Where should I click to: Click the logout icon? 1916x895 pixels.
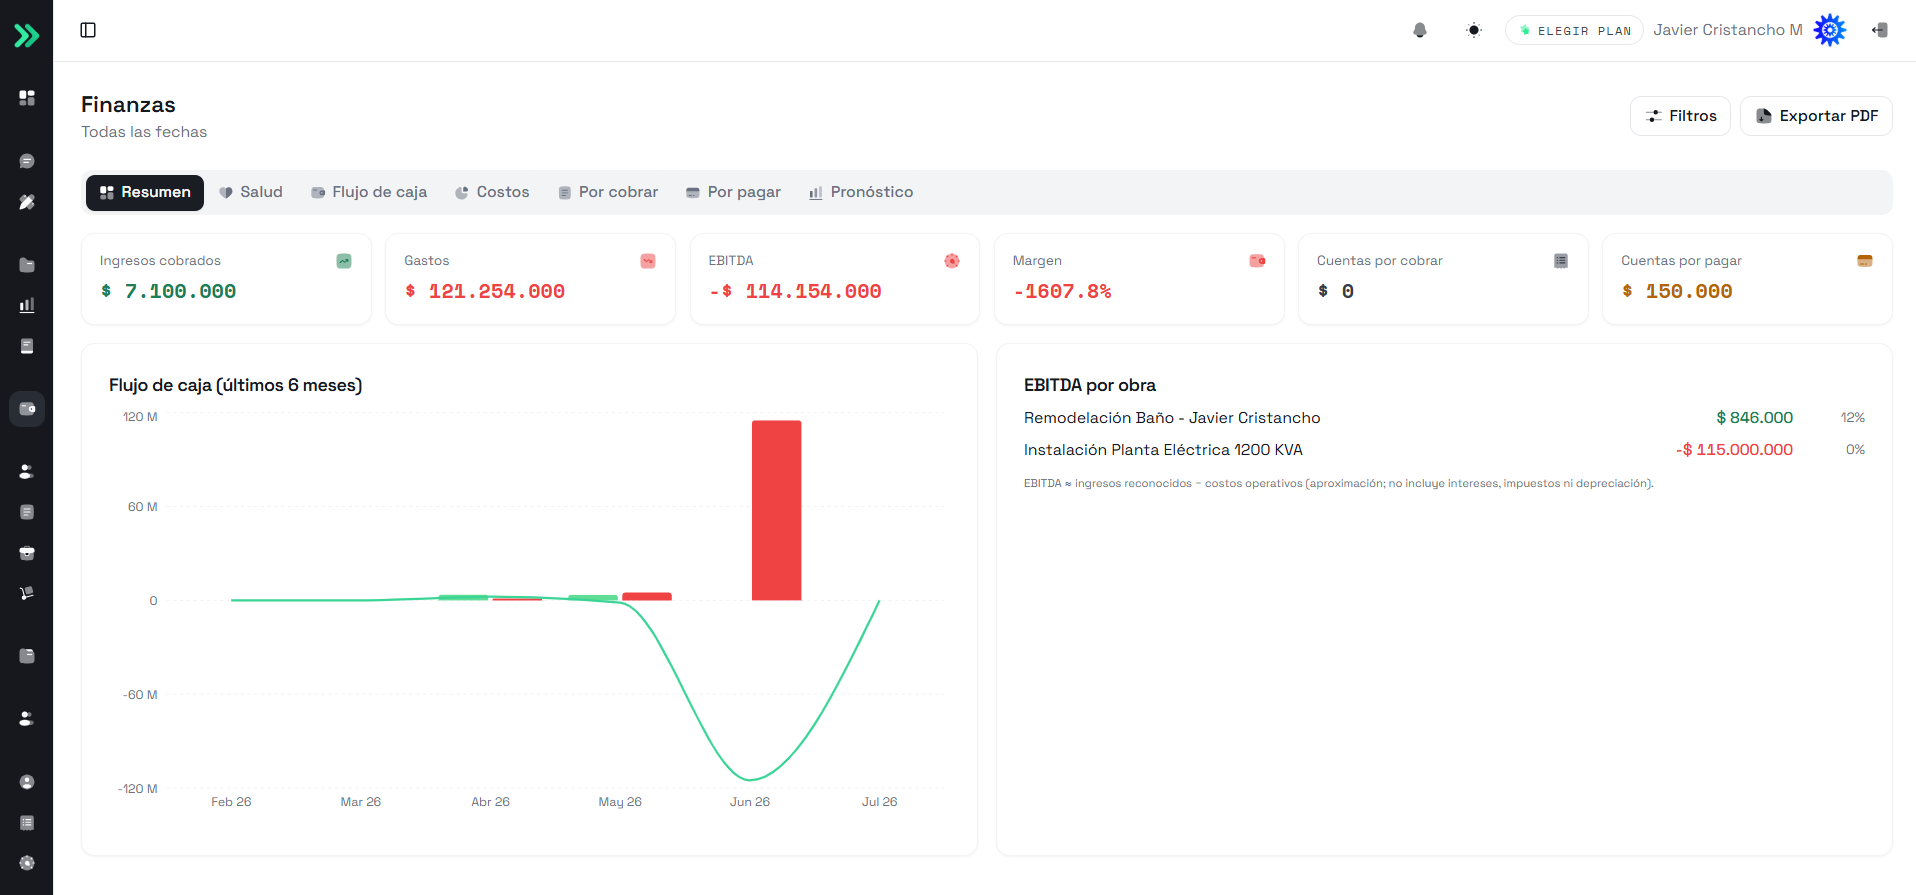1880,30
